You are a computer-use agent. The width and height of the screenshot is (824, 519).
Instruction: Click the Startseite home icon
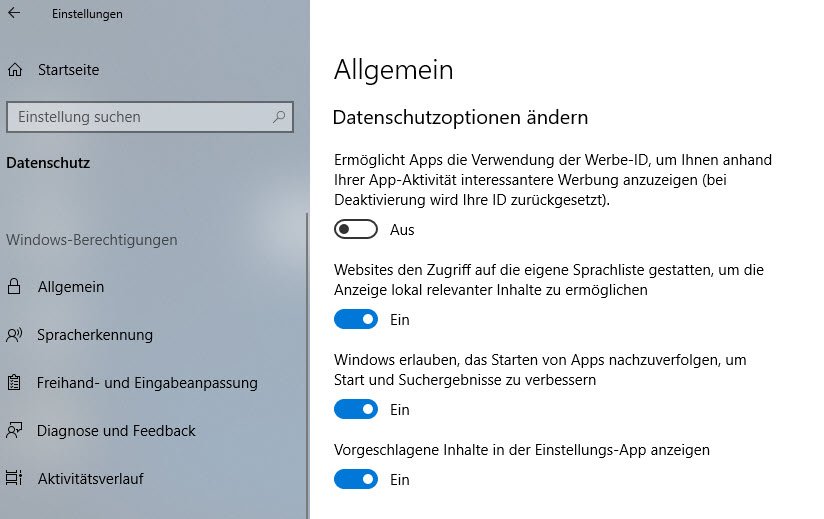tap(14, 70)
